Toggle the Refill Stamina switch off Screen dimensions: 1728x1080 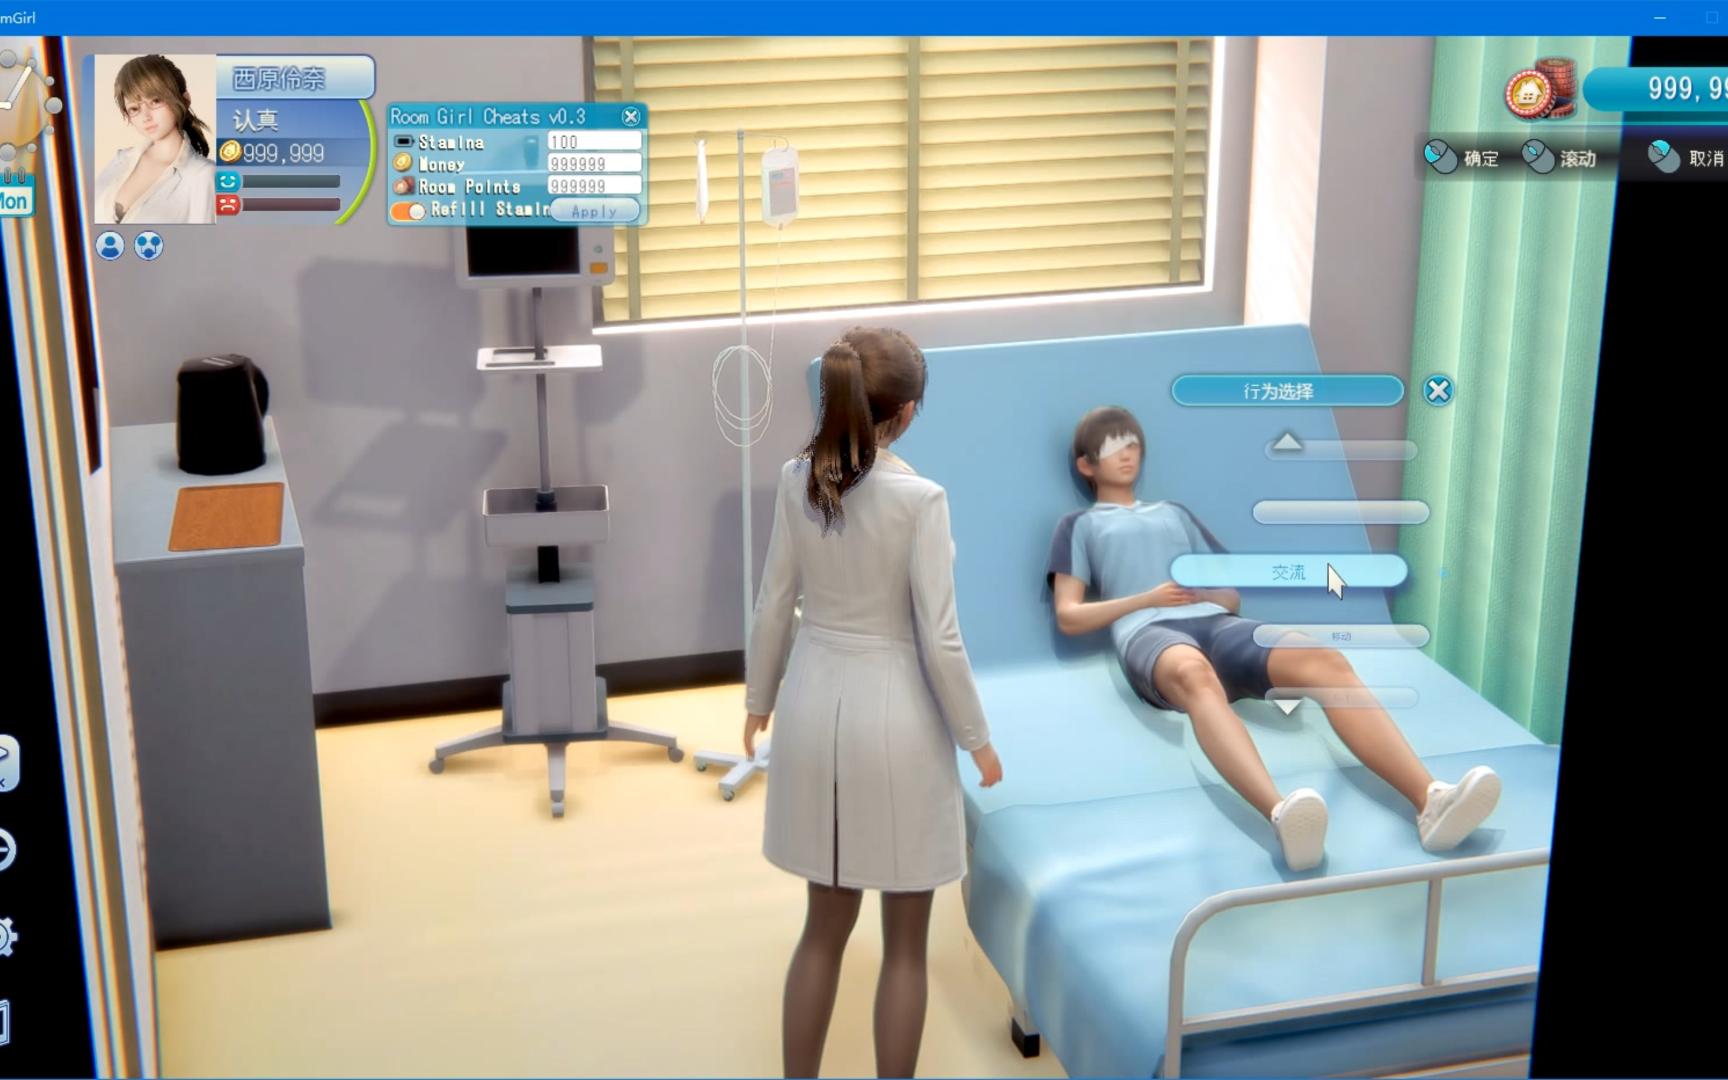[410, 211]
